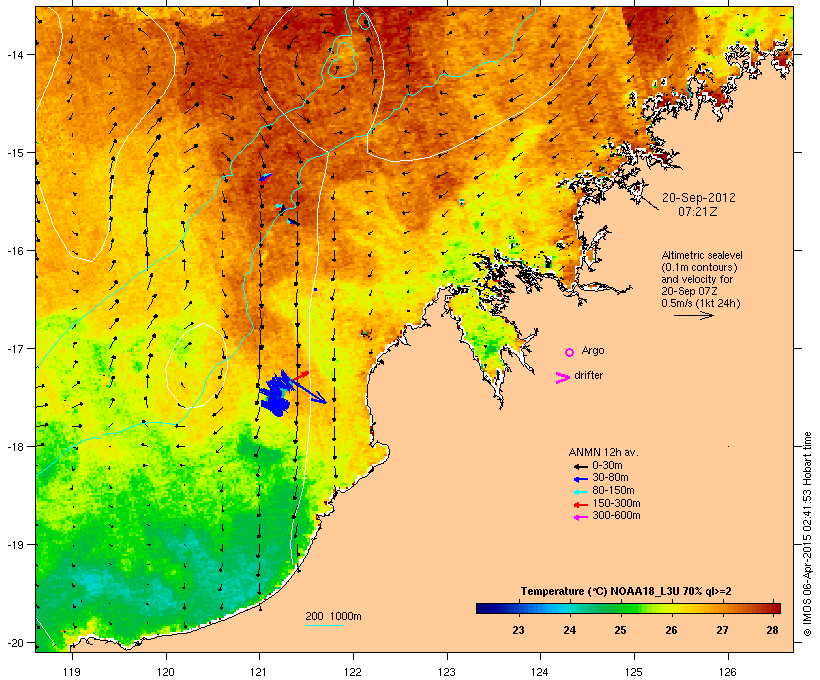Screen dimensions: 820x680
Task: Click the latitude axis label '-20'
Action: (14, 642)
